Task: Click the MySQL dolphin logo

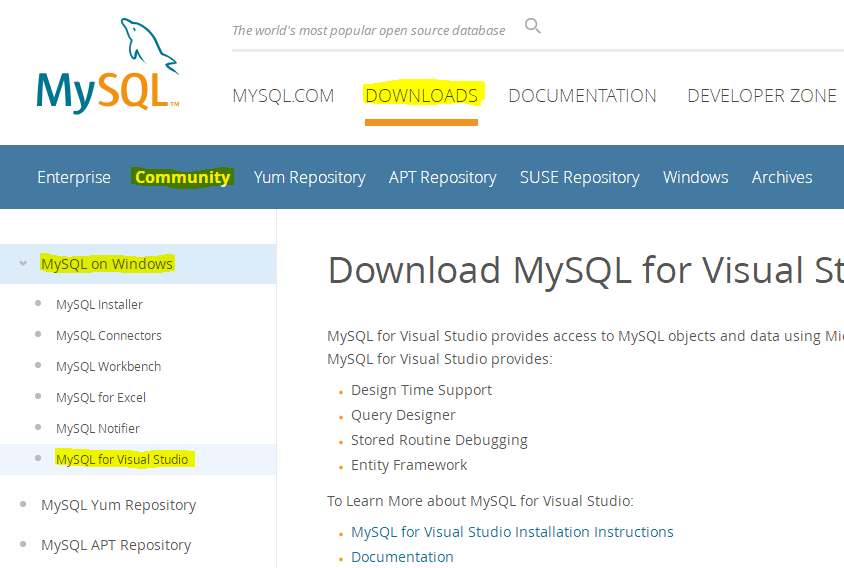Action: tap(108, 66)
